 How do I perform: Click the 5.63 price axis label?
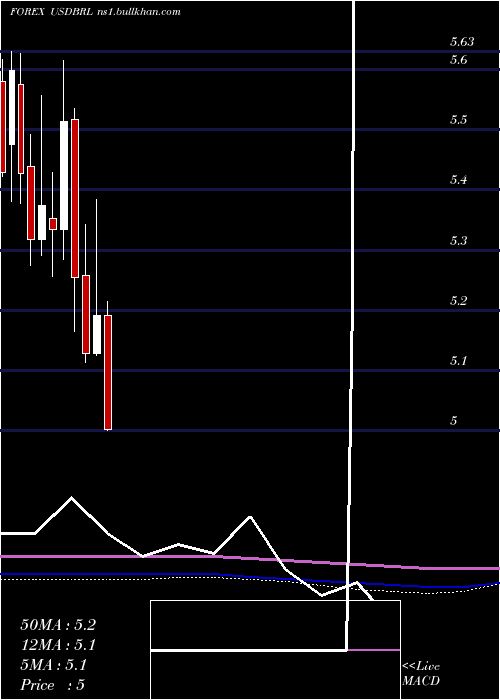(x=462, y=42)
